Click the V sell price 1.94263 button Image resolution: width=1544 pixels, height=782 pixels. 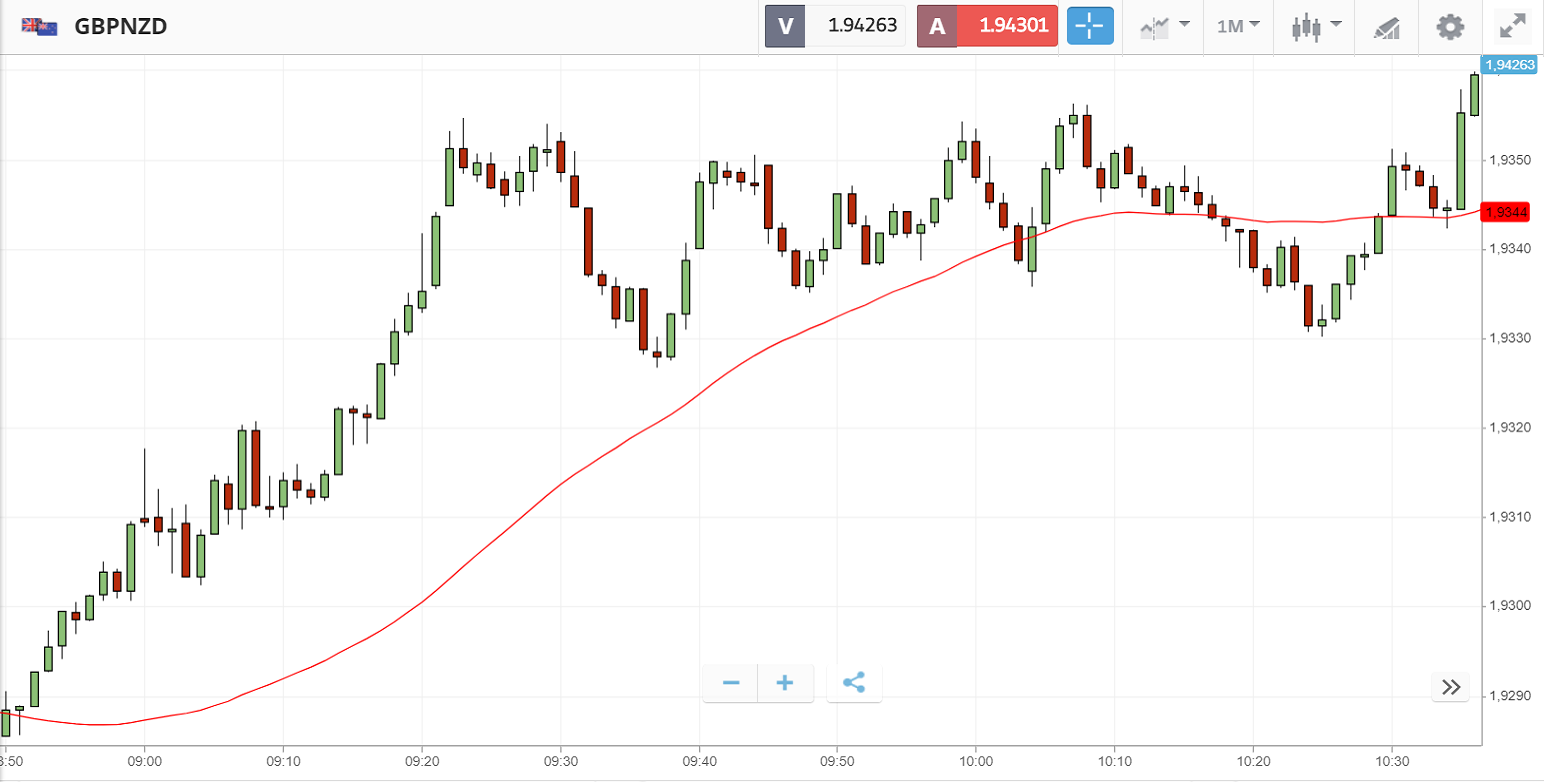click(836, 26)
